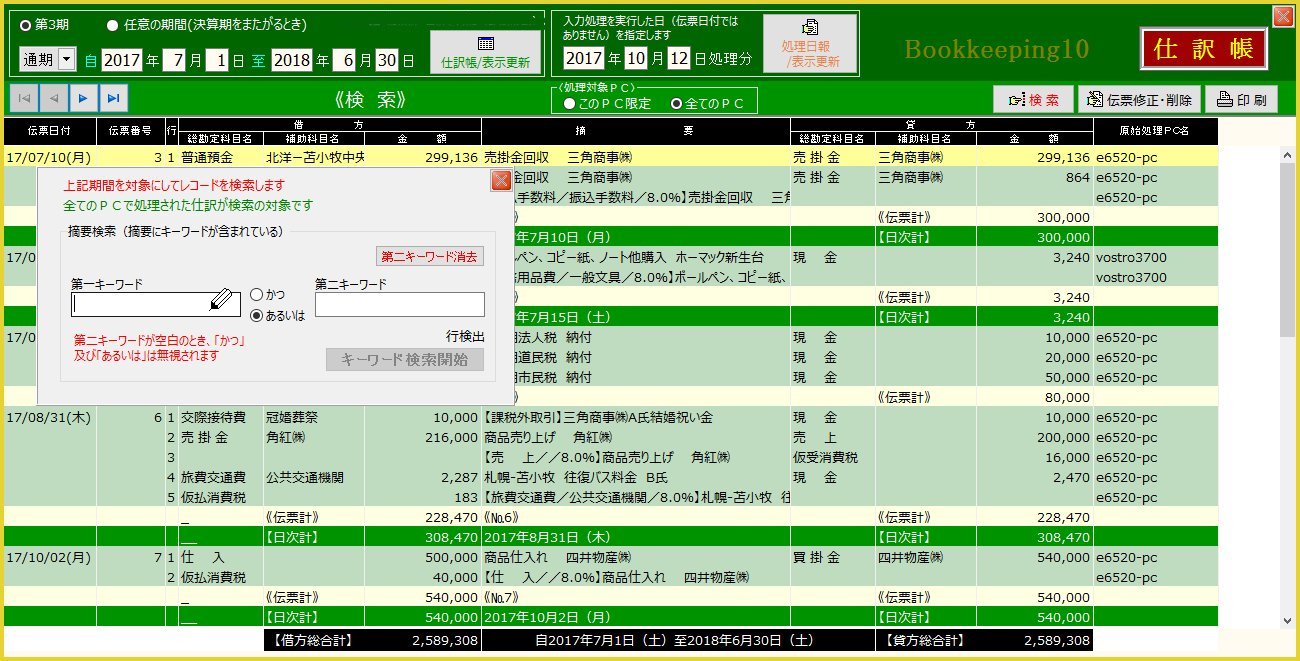Click 仕訳帳/表示更新 calendar button
1300x661 pixels.
point(485,52)
